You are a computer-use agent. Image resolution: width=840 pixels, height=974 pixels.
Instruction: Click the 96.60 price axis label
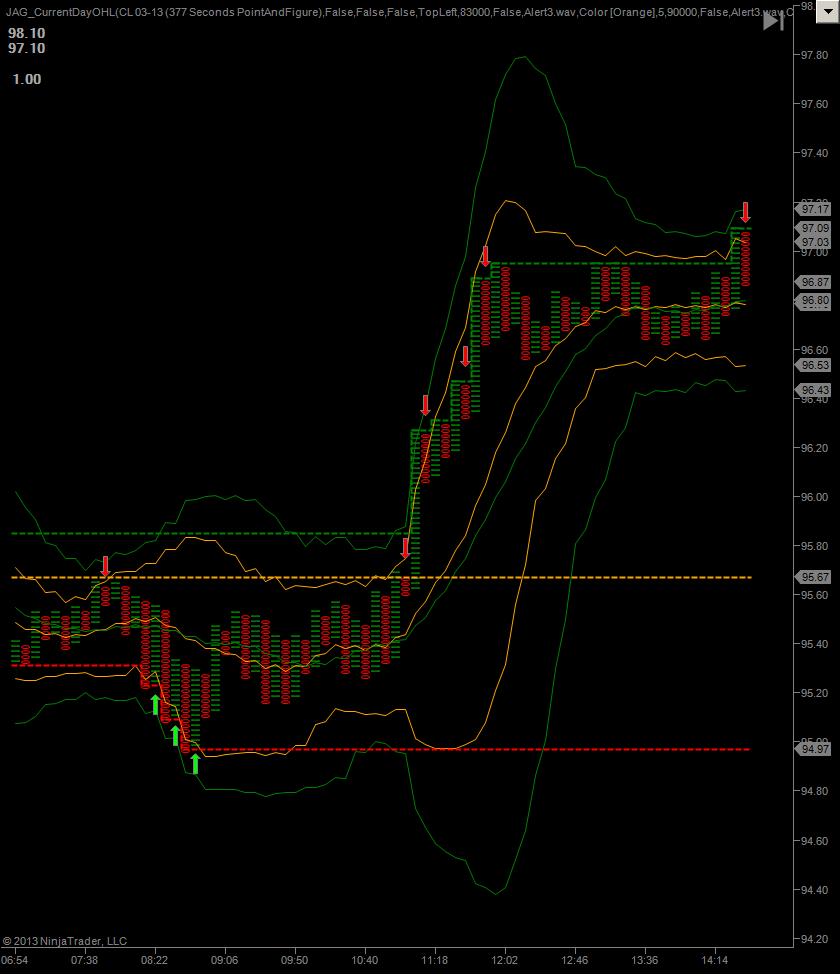[814, 350]
